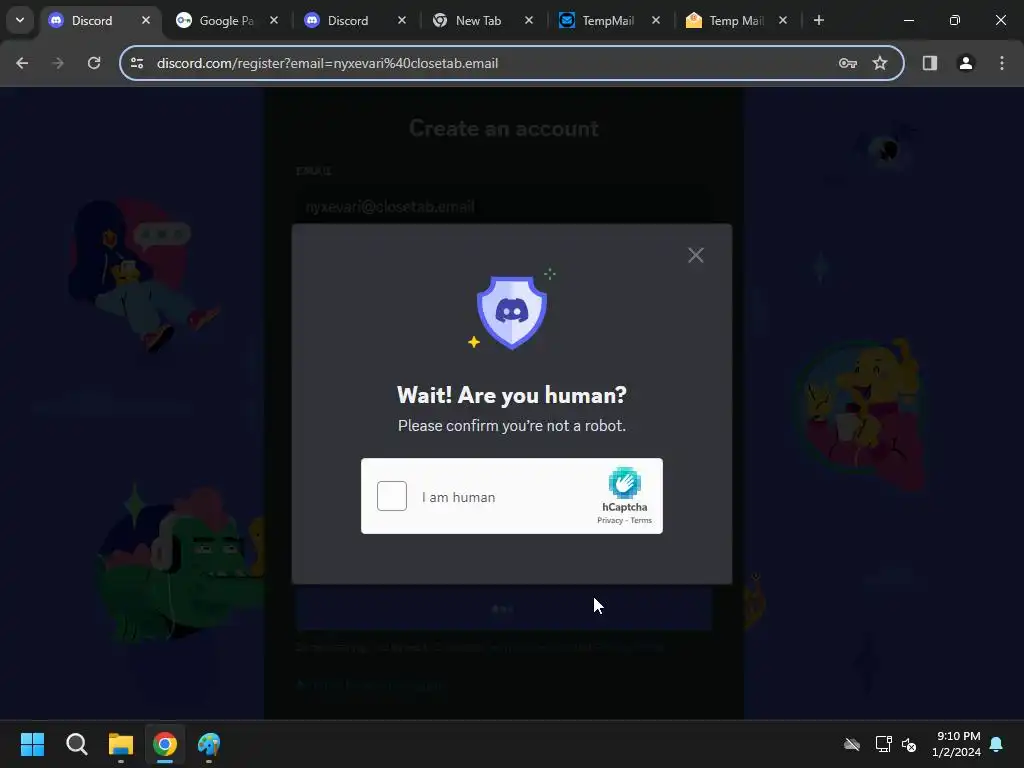1024x768 pixels.
Task: Click the address bar URL
Action: (327, 63)
